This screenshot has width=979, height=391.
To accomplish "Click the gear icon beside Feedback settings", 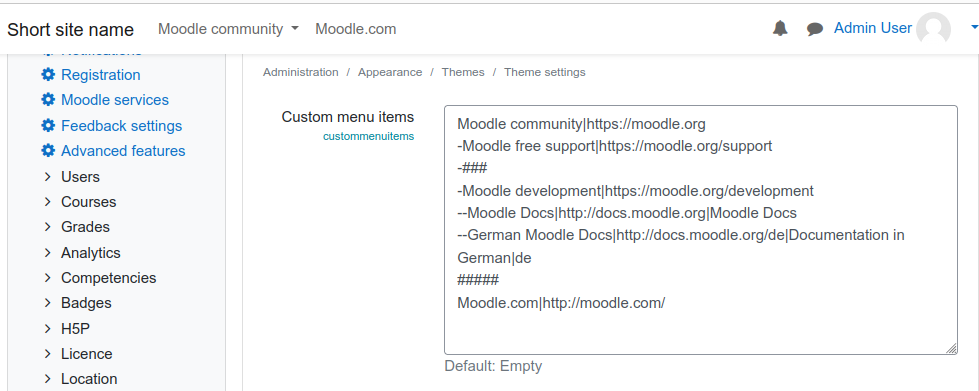I will [x=48, y=126].
